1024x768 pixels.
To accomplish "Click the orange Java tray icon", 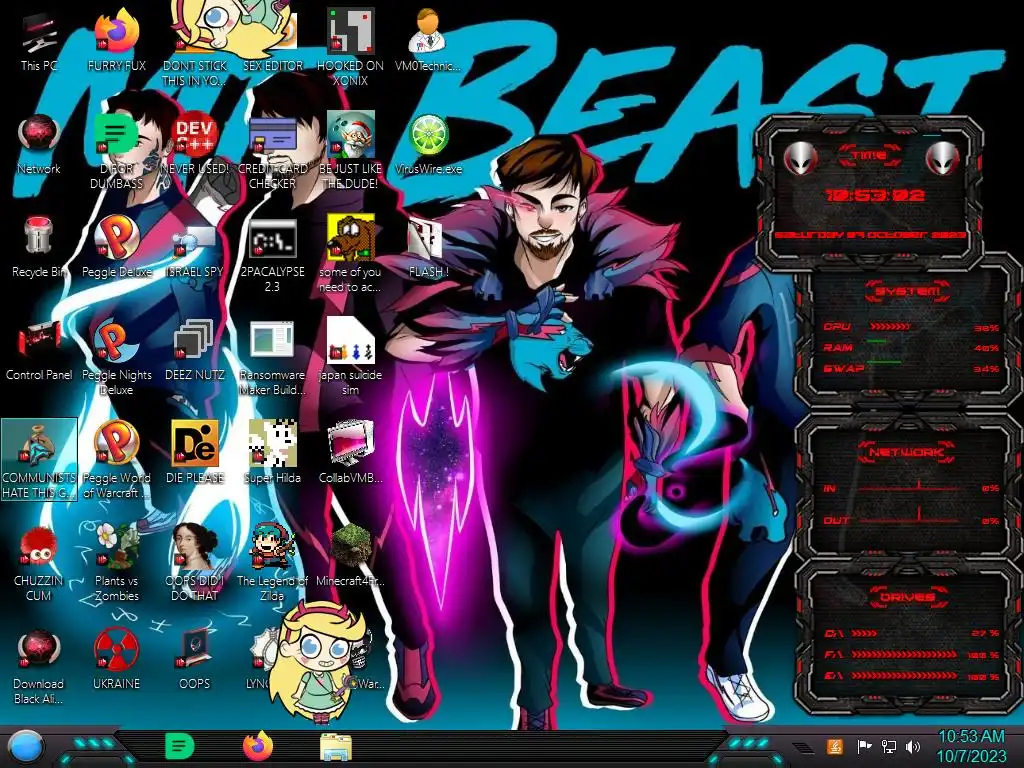I will point(835,746).
